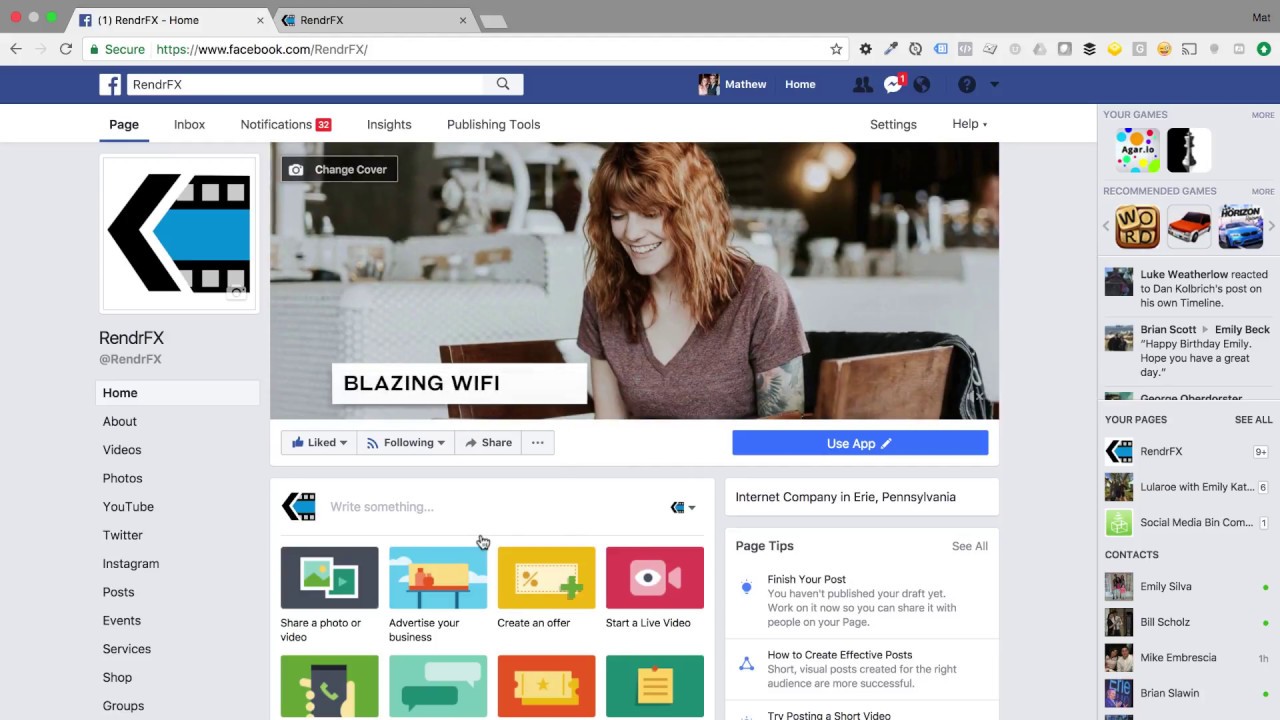This screenshot has height=720, width=1280.
Task: Open the orange car recommended game icon
Action: point(1189,227)
